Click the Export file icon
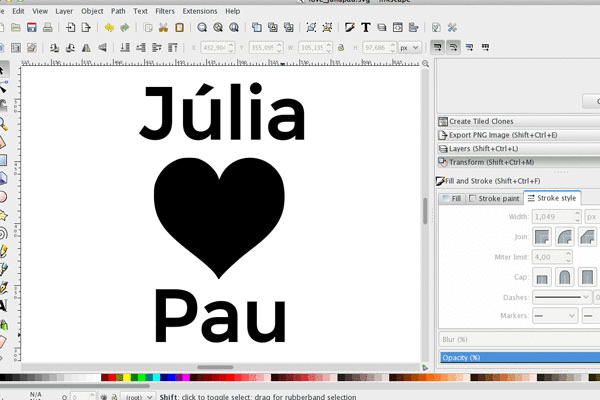The image size is (600, 400). click(86, 28)
